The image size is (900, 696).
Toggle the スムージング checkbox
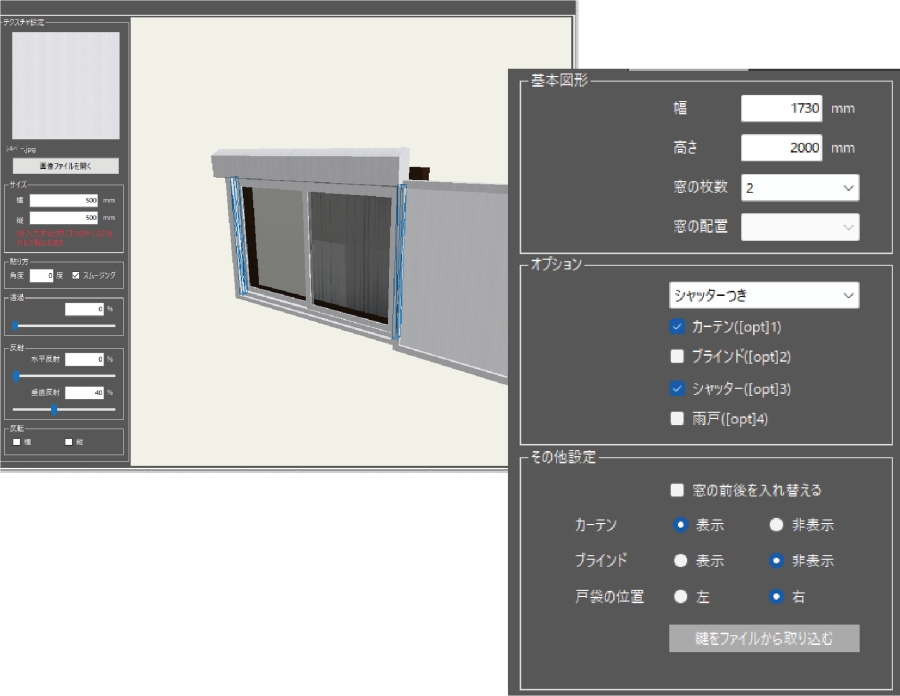click(x=77, y=274)
